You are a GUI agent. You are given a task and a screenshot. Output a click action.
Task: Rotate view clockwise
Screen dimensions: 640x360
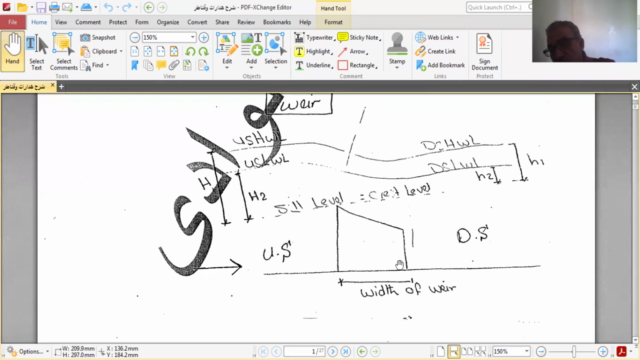[203, 51]
